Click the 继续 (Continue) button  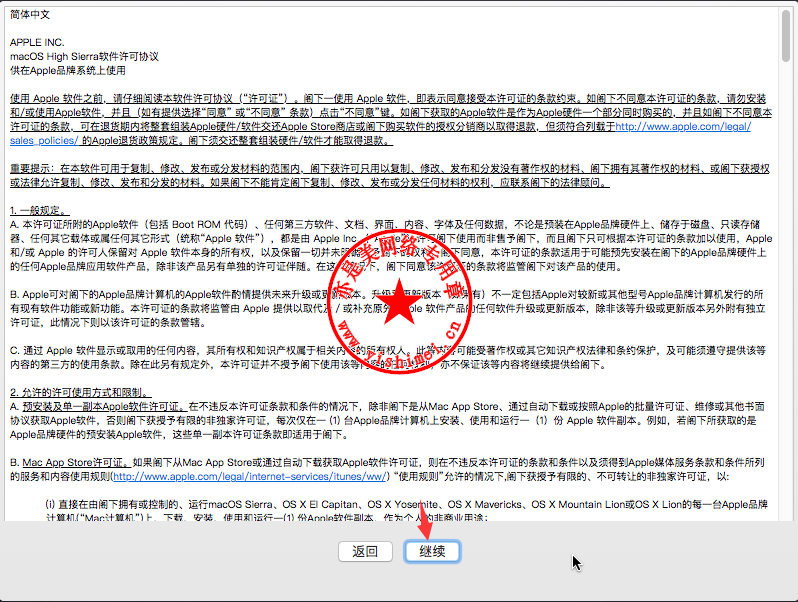(x=432, y=551)
